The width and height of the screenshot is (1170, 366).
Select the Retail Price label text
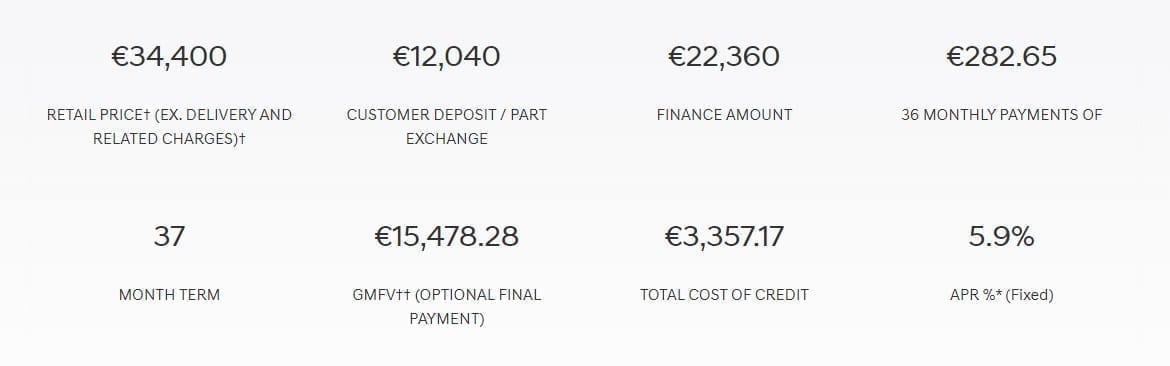pos(169,127)
